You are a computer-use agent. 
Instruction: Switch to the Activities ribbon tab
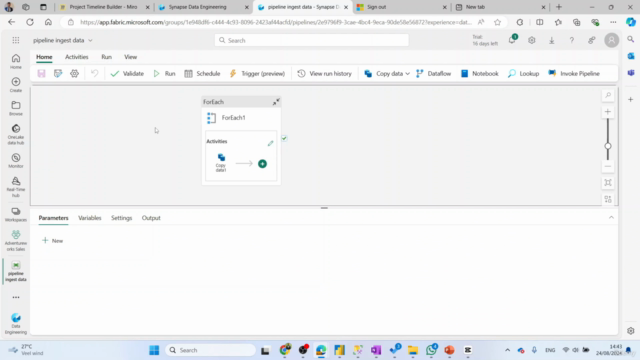[77, 57]
